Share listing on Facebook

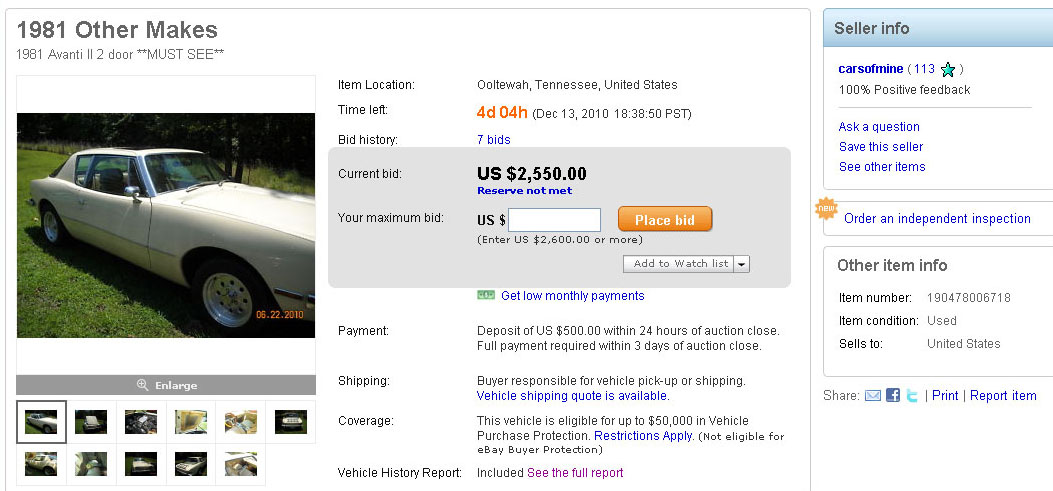pos(893,396)
